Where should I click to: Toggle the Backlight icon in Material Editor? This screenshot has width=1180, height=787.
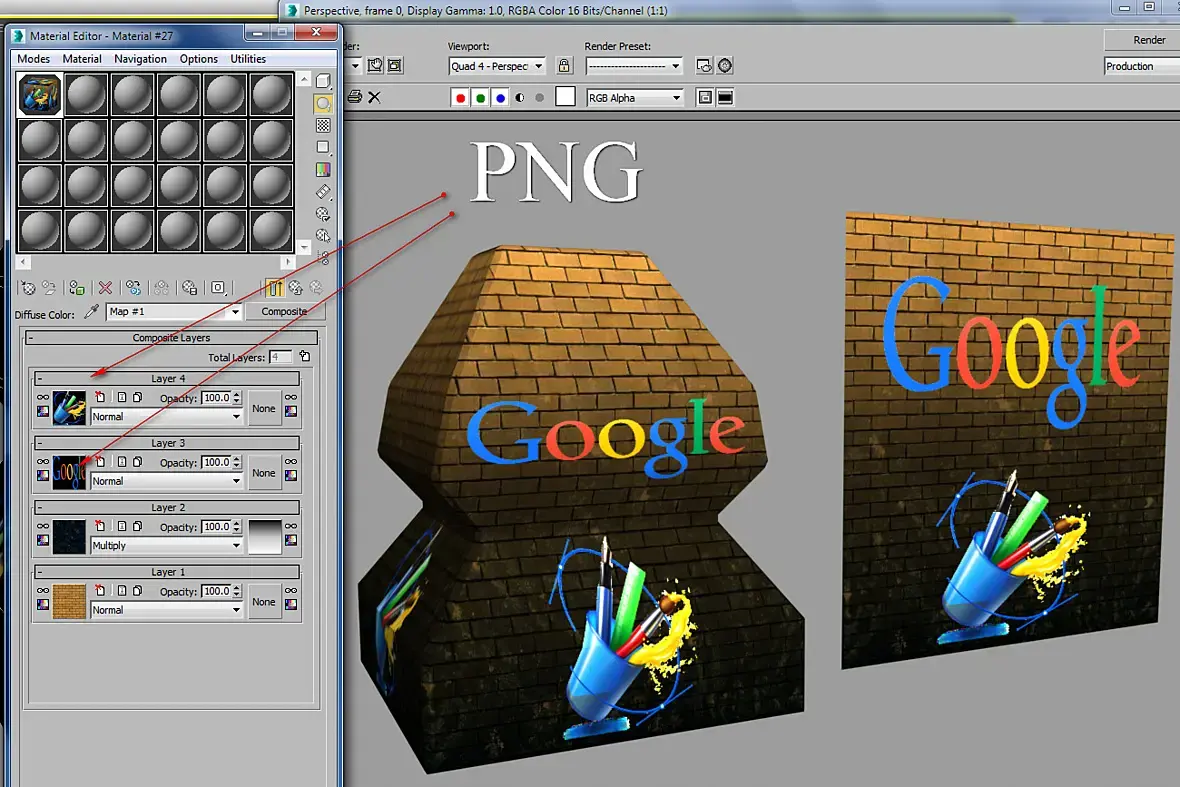pos(323,104)
